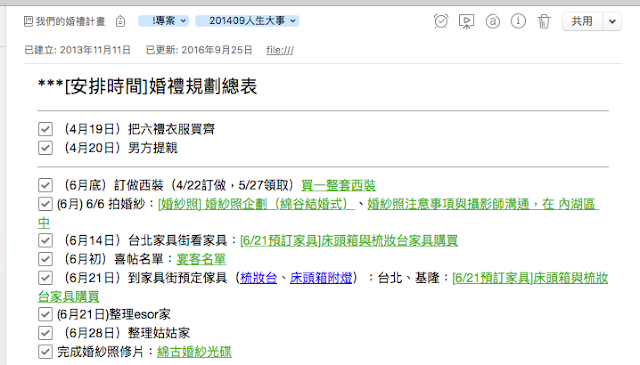The image size is (640, 365).
Task: Open the 綿古婚紗光碟 link
Action: [x=194, y=352]
